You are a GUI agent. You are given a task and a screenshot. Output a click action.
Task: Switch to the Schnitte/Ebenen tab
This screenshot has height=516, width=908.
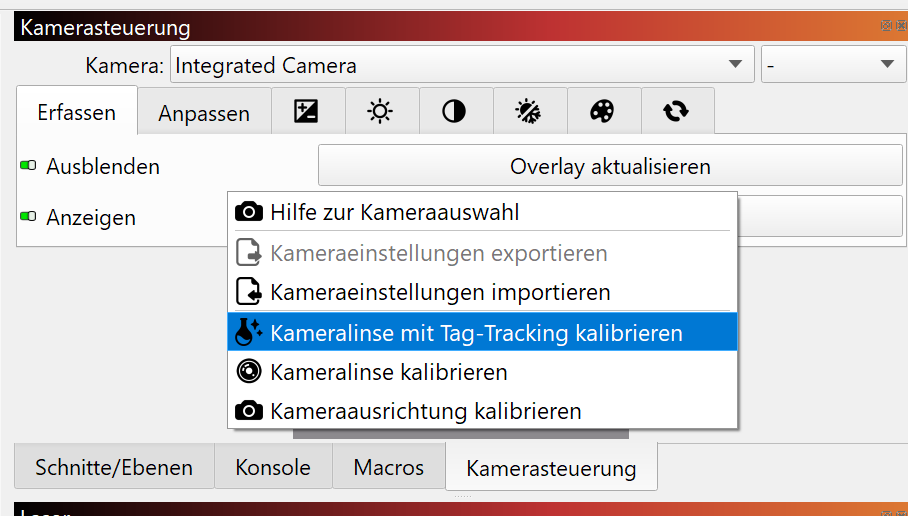click(x=114, y=467)
